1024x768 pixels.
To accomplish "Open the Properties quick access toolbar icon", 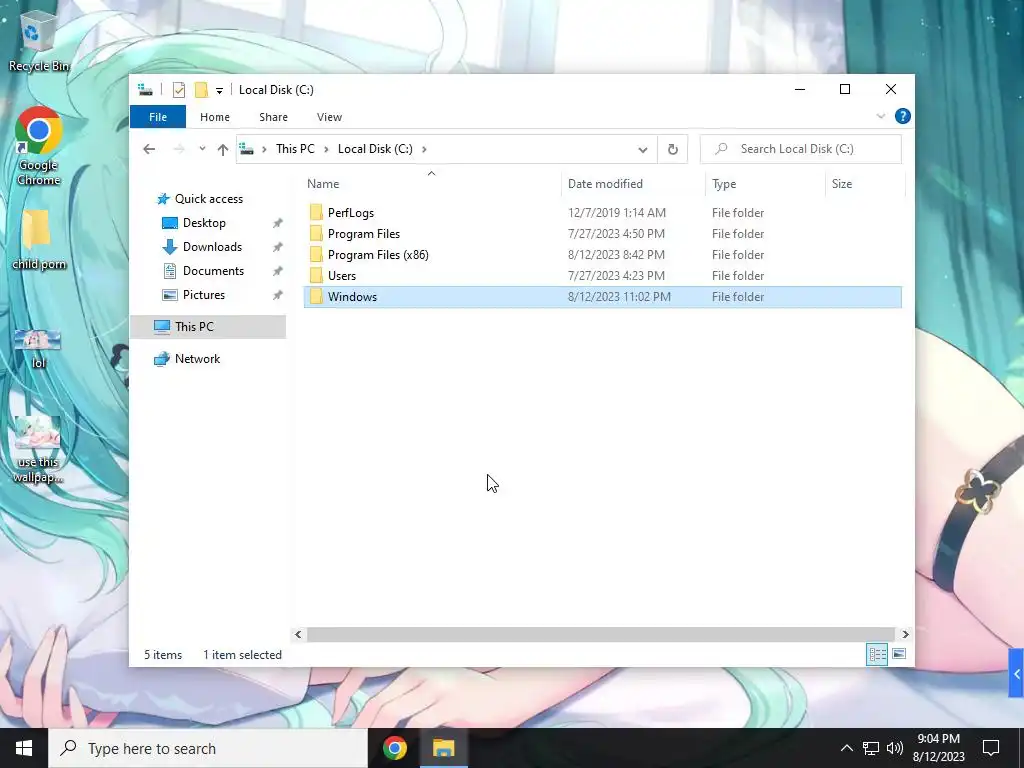I will [x=178, y=90].
